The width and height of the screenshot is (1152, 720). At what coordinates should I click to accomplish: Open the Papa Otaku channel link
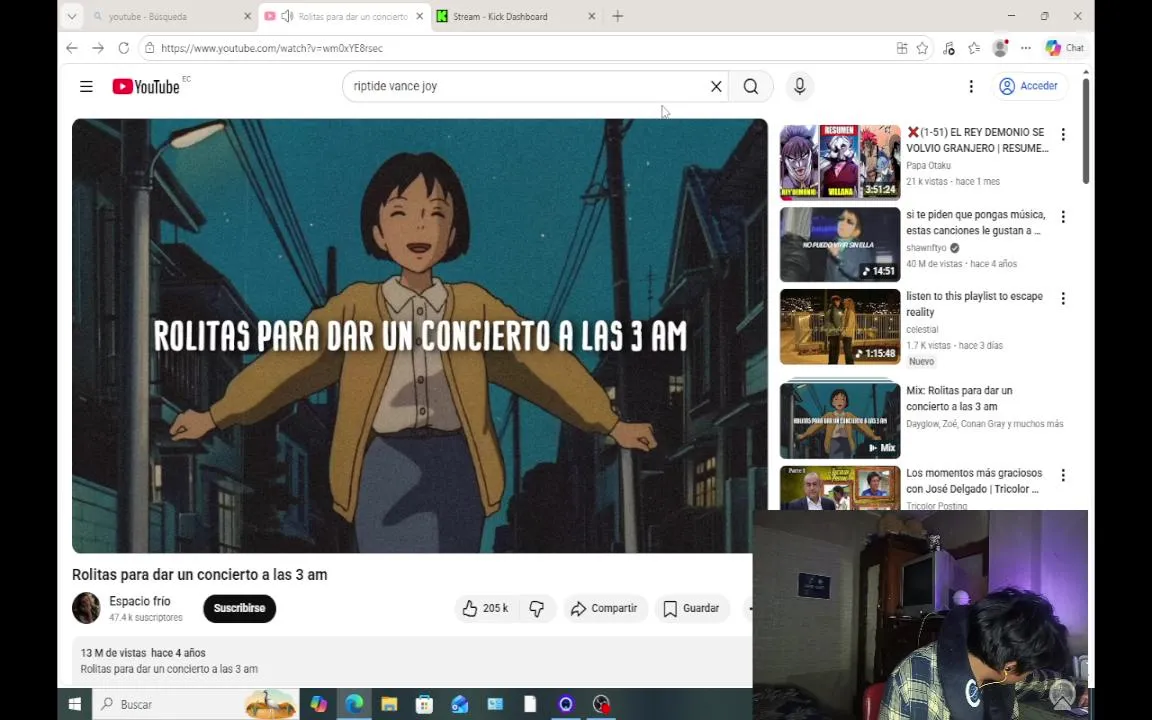(x=928, y=166)
